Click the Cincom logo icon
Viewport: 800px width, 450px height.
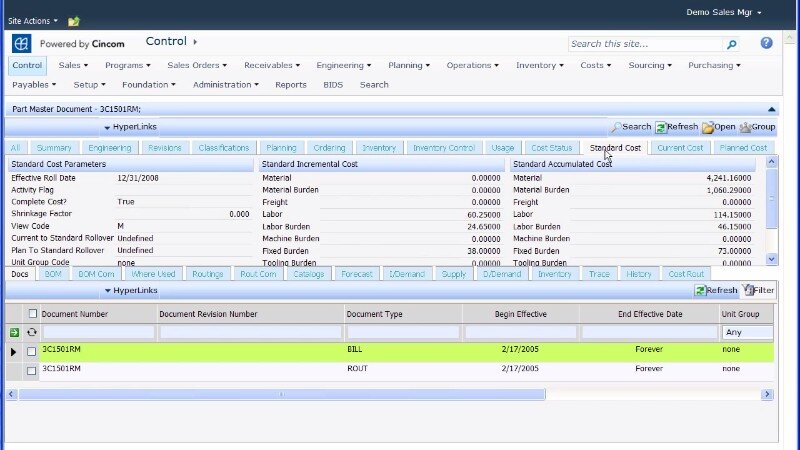(x=21, y=44)
